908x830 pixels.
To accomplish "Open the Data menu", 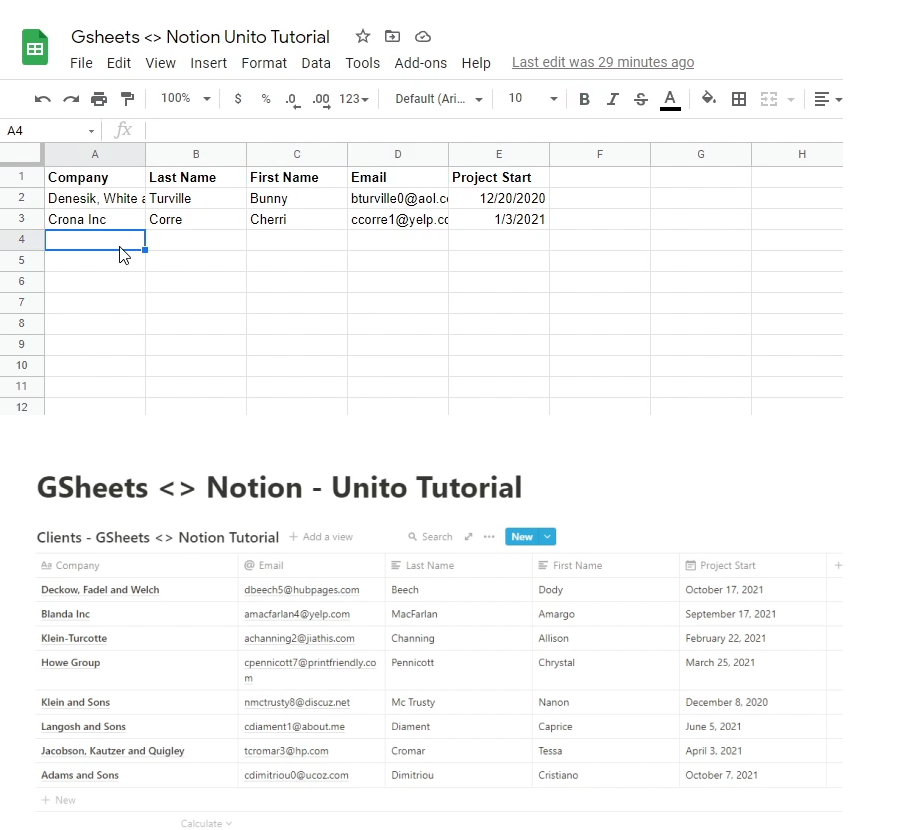I will [316, 63].
